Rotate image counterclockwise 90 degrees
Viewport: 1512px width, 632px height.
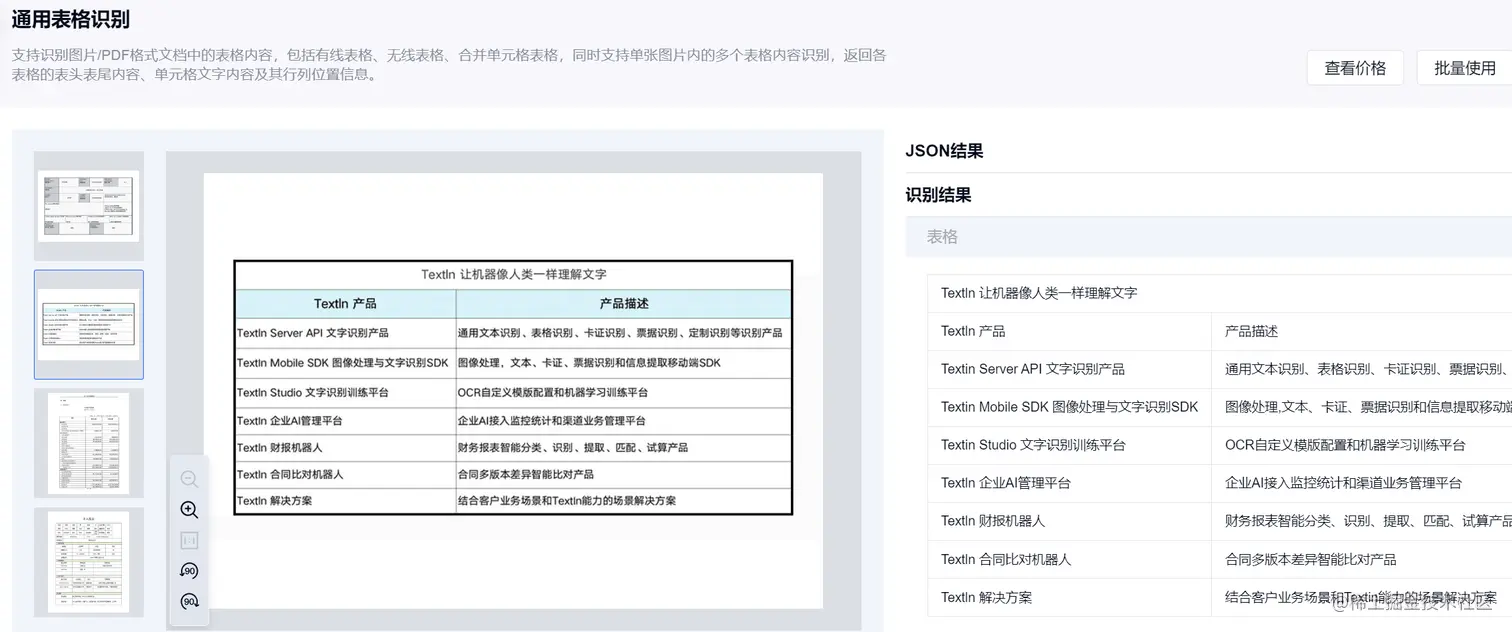(189, 571)
